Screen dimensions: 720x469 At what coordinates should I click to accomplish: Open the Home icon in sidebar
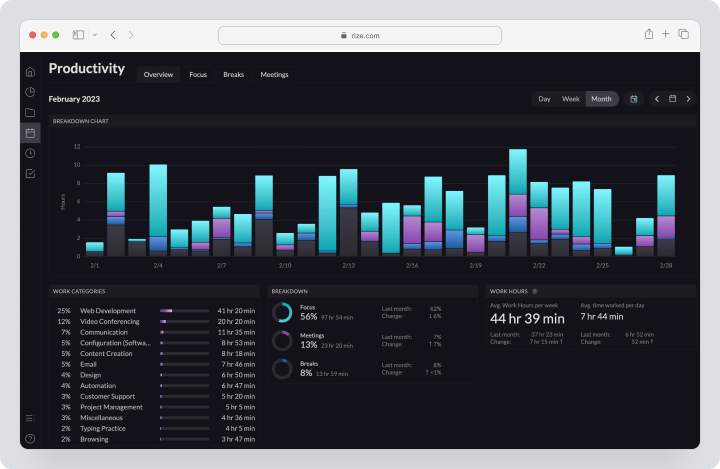click(30, 72)
